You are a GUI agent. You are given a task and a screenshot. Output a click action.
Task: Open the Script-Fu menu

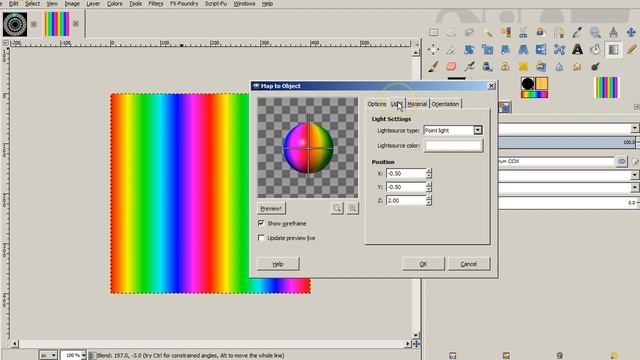point(216,4)
